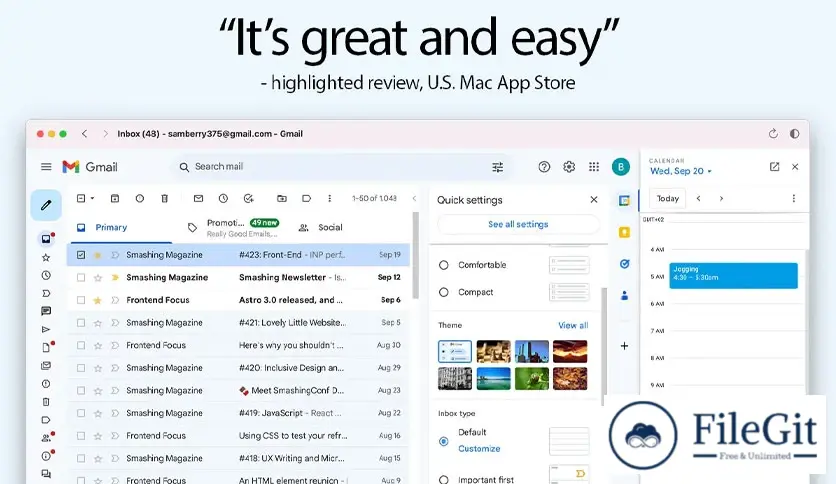Screen dimensions: 836x484
Task: Open the Jogging calendar event
Action: pyautogui.click(x=734, y=276)
